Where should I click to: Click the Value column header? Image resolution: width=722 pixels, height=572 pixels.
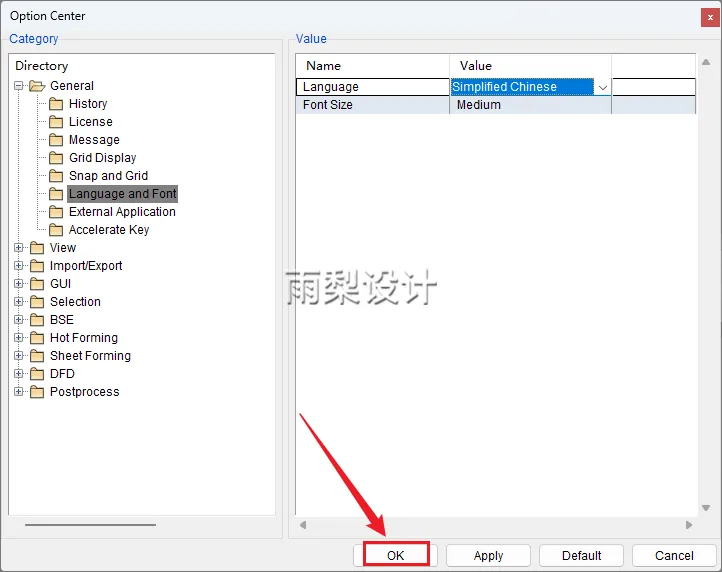pos(530,66)
